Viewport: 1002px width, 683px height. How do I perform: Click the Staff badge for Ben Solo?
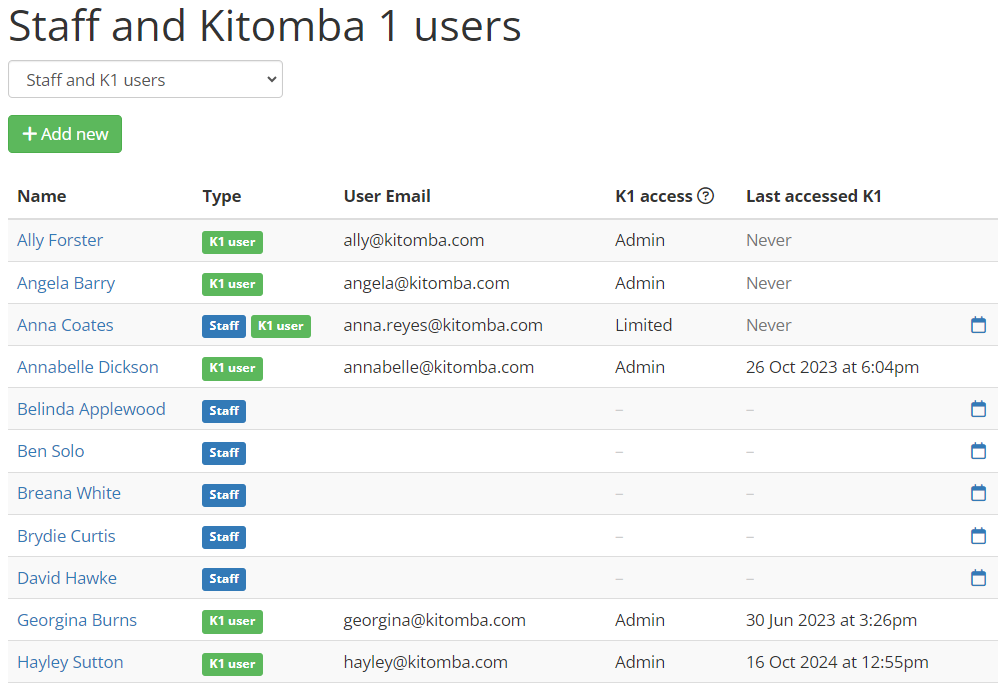pos(224,453)
